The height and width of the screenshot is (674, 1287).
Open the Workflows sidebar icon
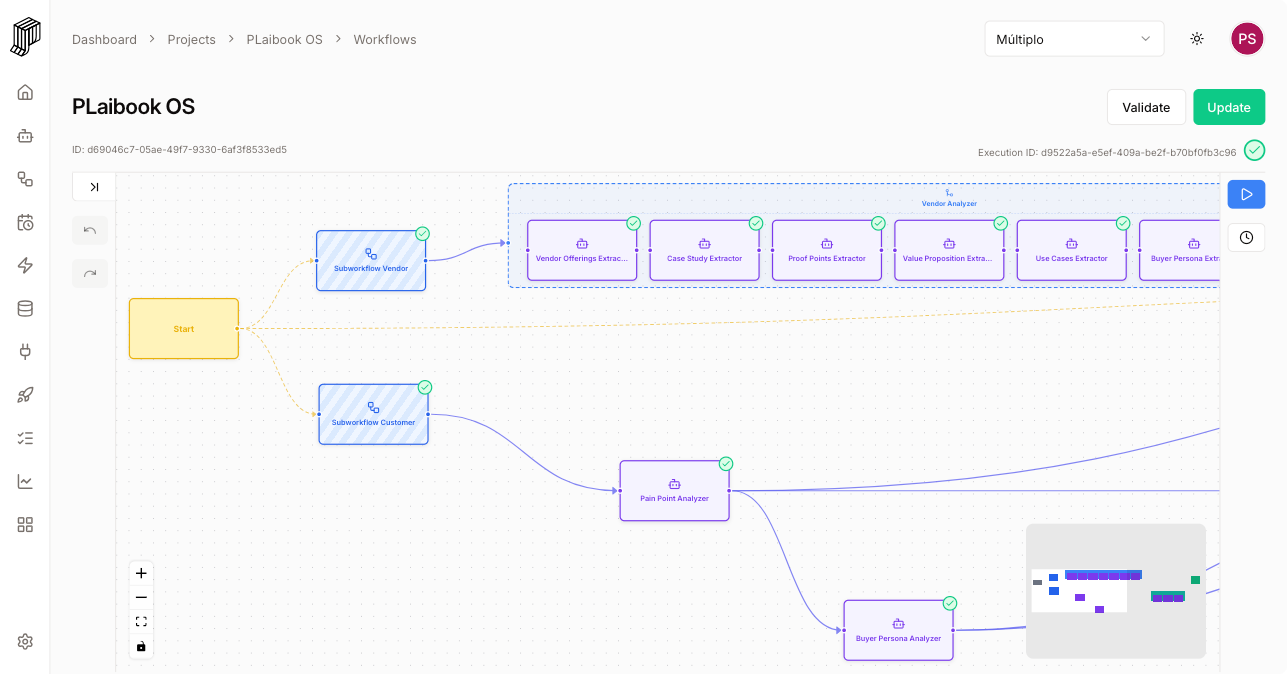click(x=25, y=179)
